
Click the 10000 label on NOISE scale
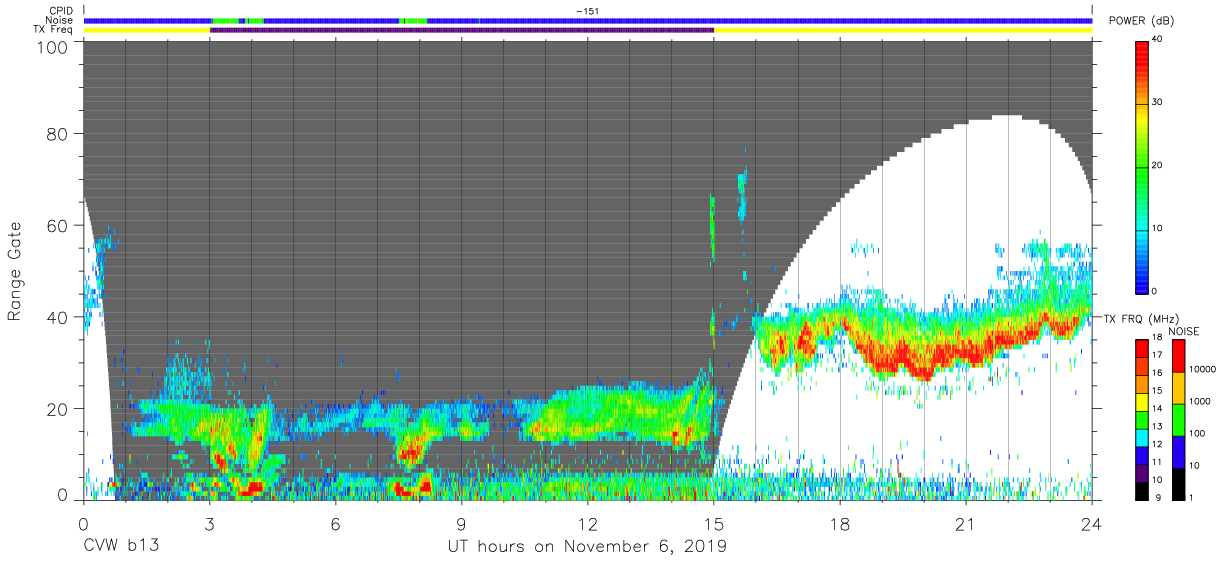tap(1205, 371)
